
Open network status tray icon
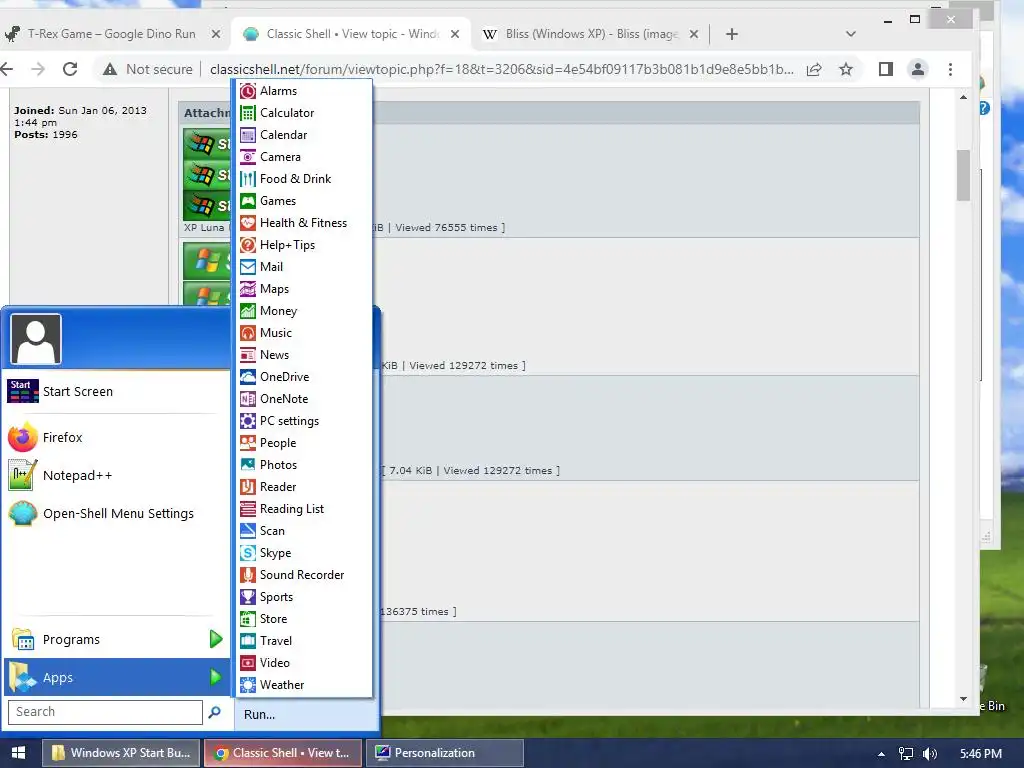906,754
